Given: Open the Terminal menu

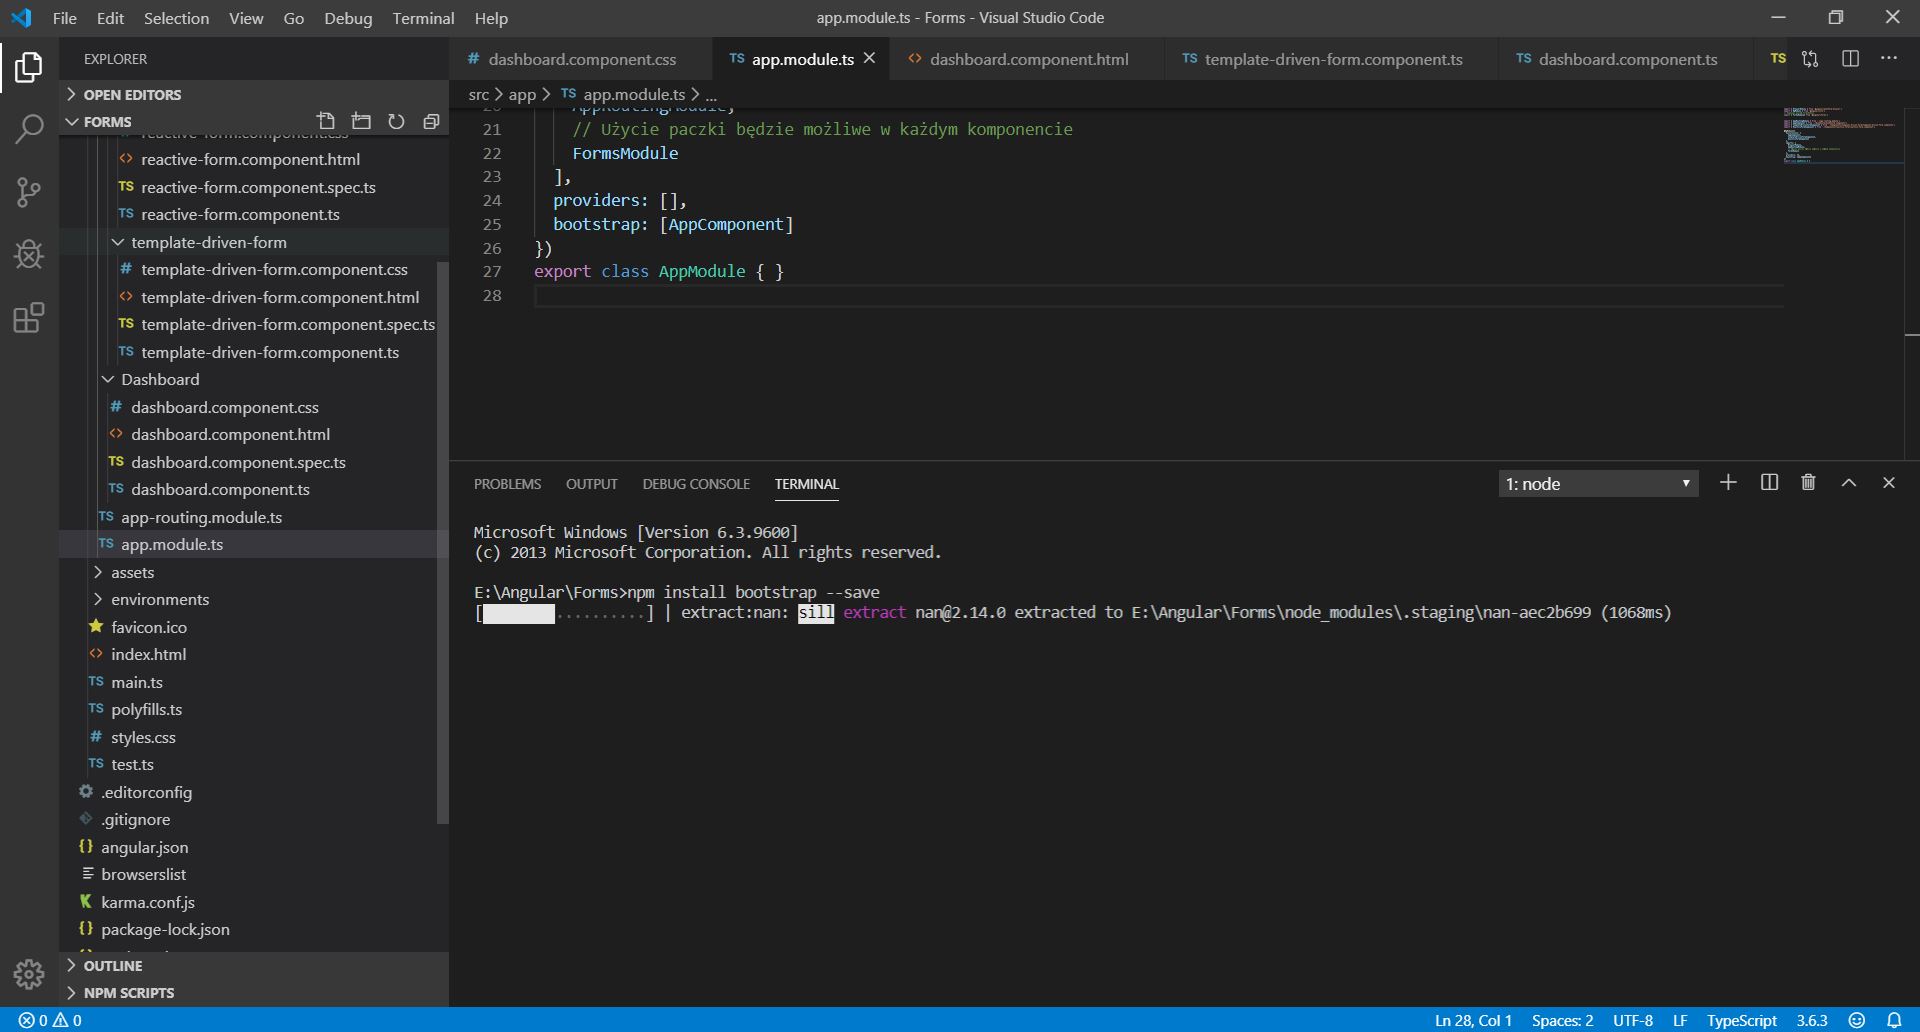Looking at the screenshot, I should coord(423,18).
